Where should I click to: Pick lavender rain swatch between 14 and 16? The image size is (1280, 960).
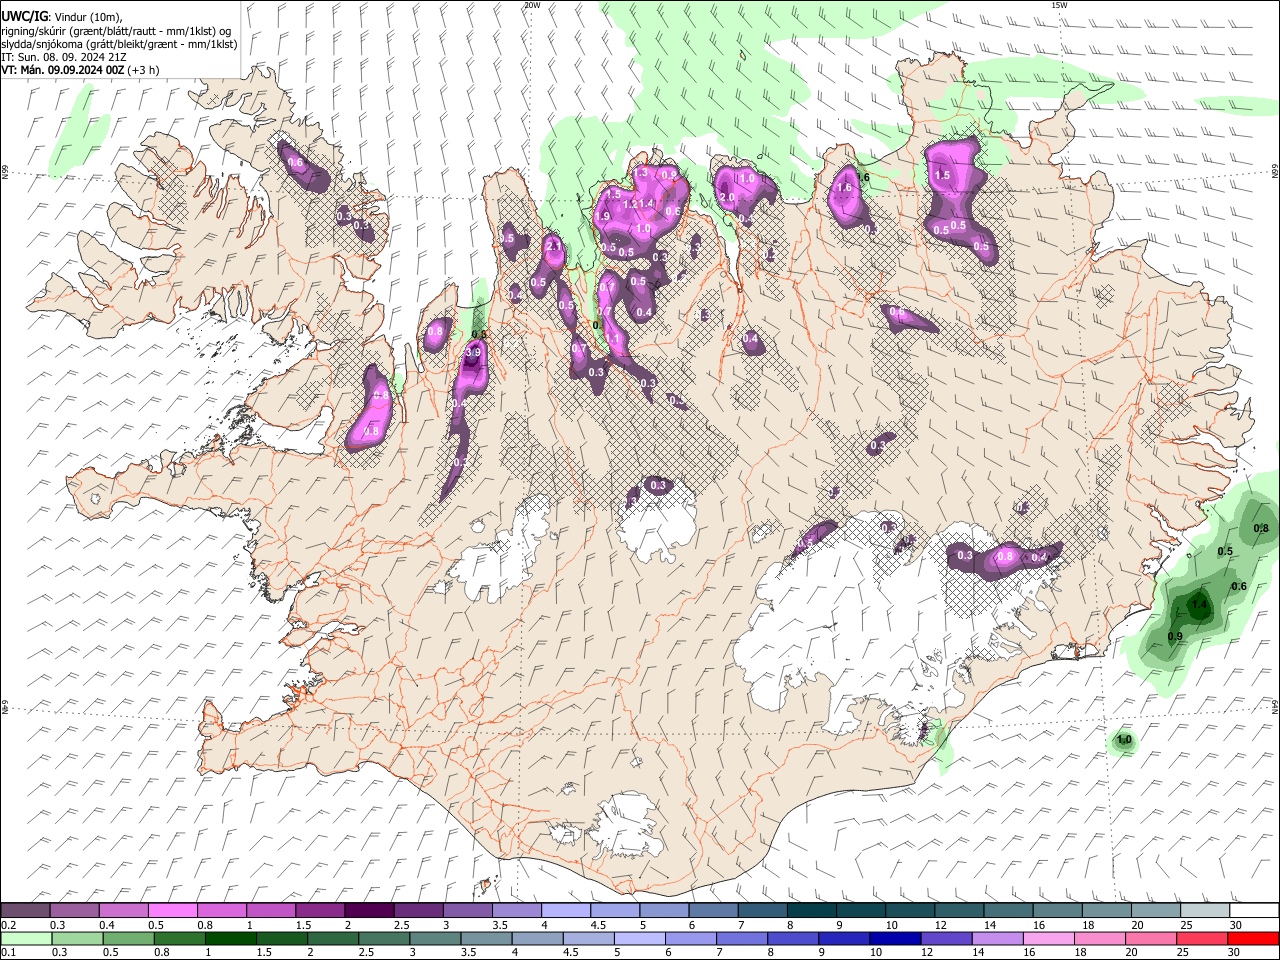998,939
